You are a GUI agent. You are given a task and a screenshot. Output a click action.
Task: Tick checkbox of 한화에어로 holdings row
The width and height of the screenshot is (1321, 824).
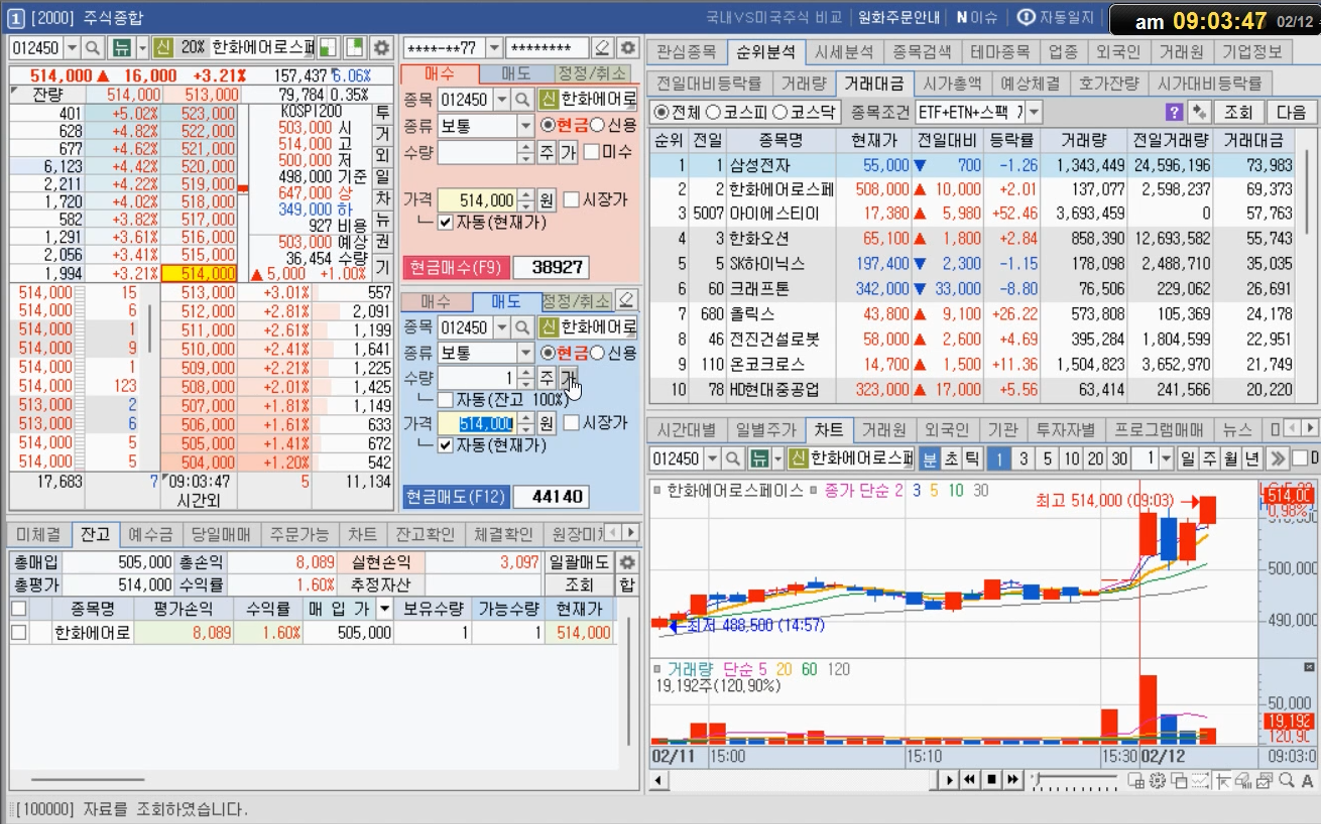pyautogui.click(x=18, y=632)
